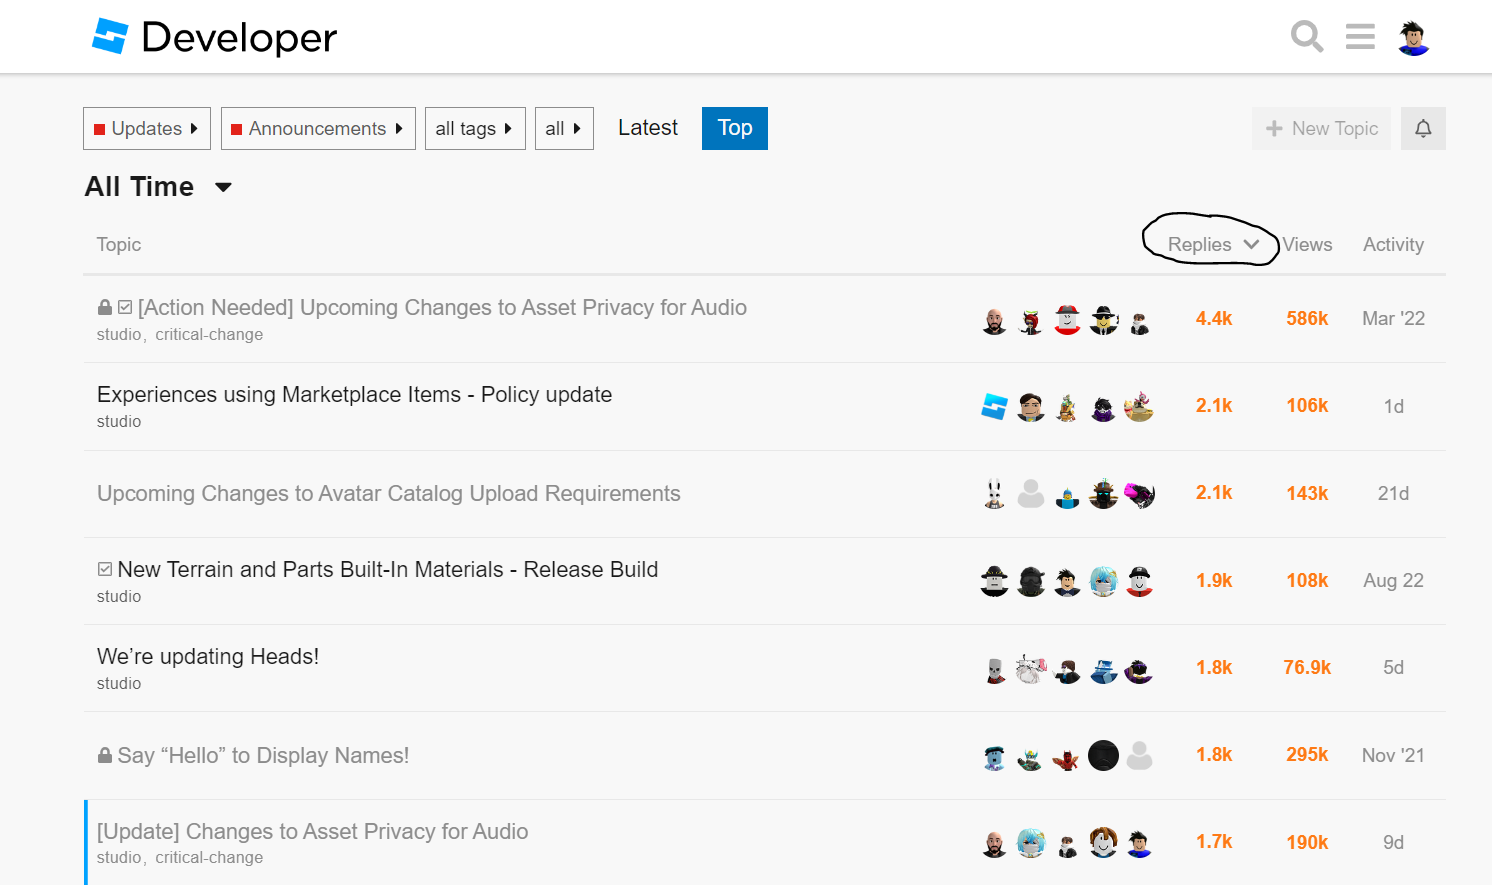
Task: Open the search magnifier icon
Action: [x=1307, y=37]
